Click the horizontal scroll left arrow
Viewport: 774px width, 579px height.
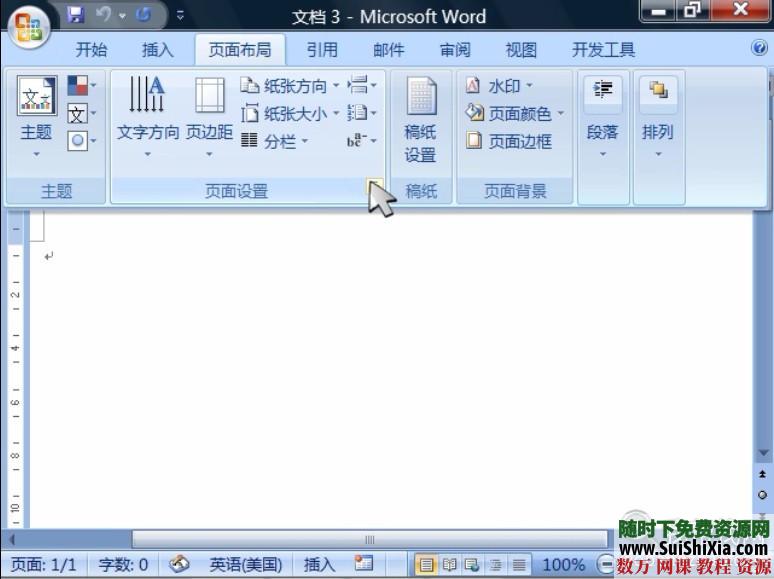(x=12, y=540)
